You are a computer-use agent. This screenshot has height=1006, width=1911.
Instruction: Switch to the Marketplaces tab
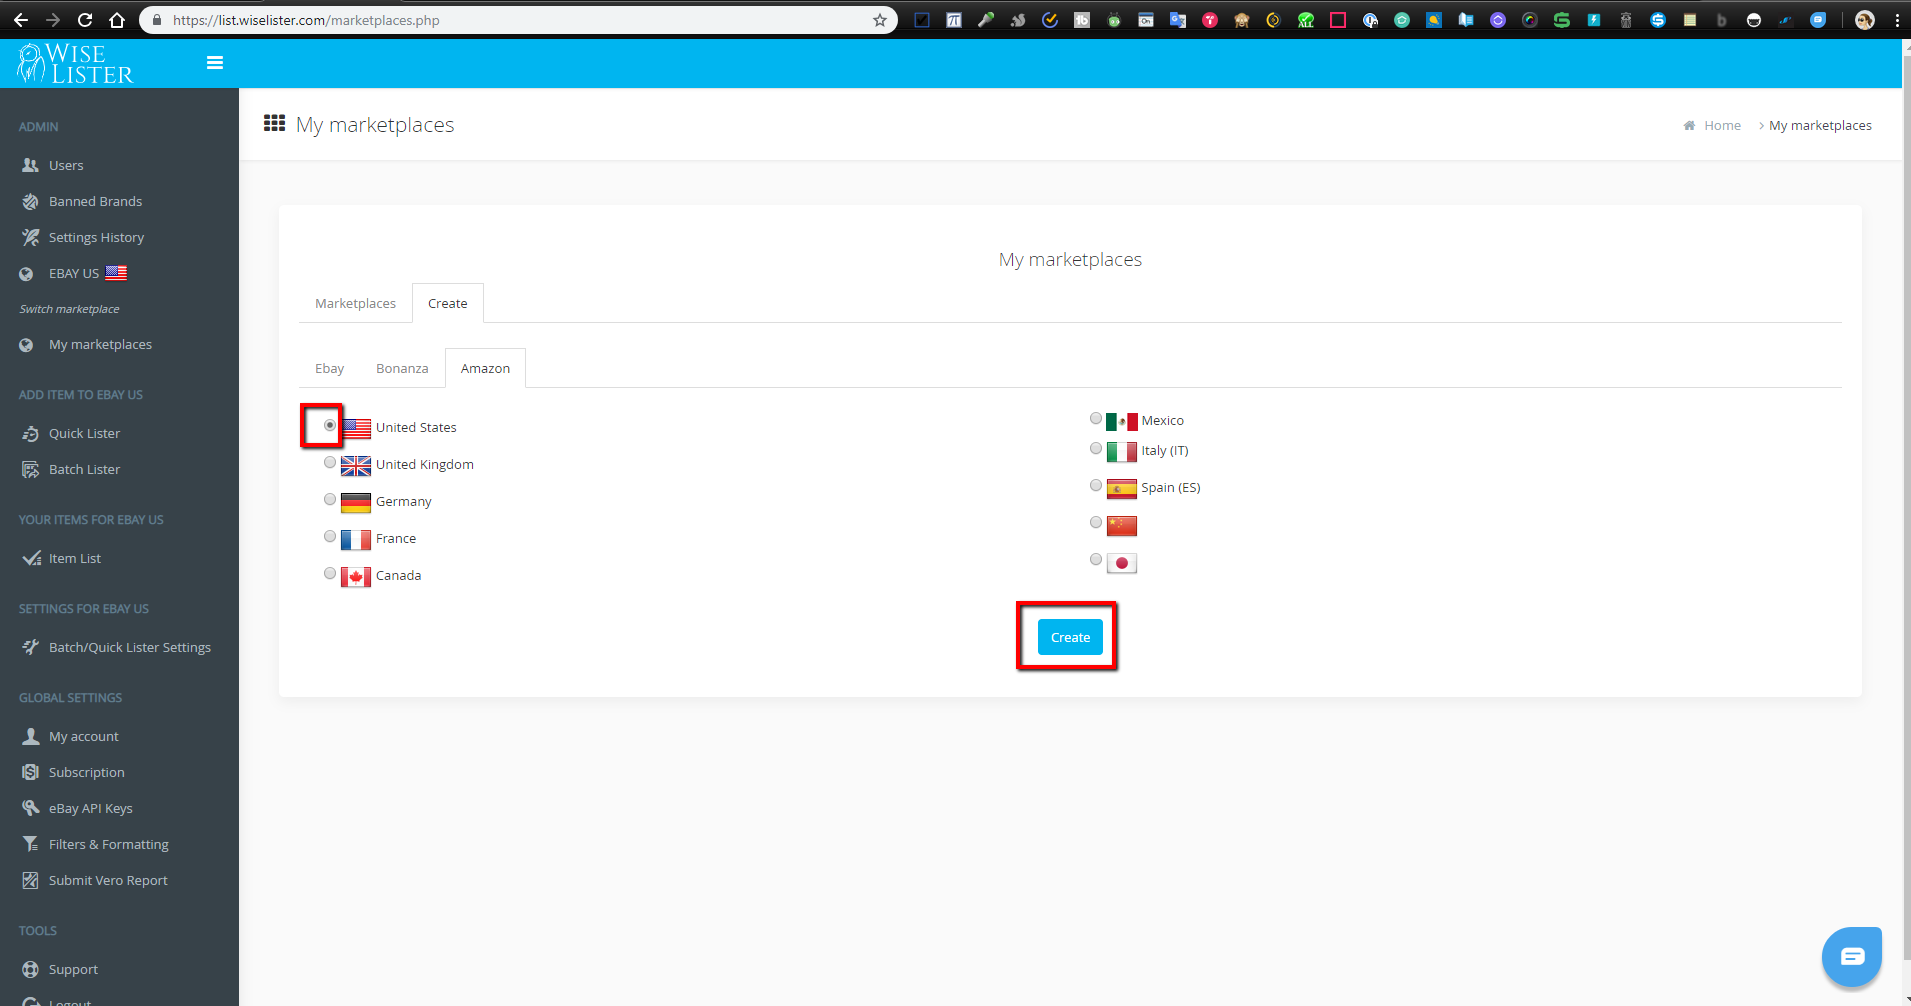click(x=355, y=303)
